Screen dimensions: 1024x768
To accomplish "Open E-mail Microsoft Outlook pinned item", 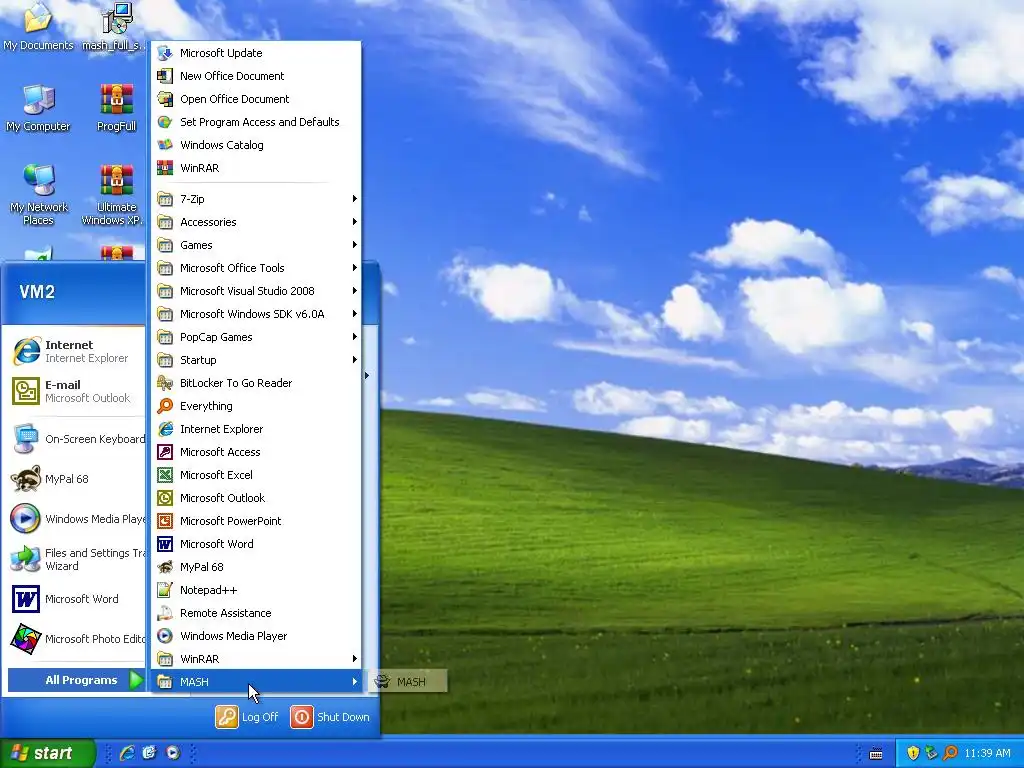I will pyautogui.click(x=75, y=391).
